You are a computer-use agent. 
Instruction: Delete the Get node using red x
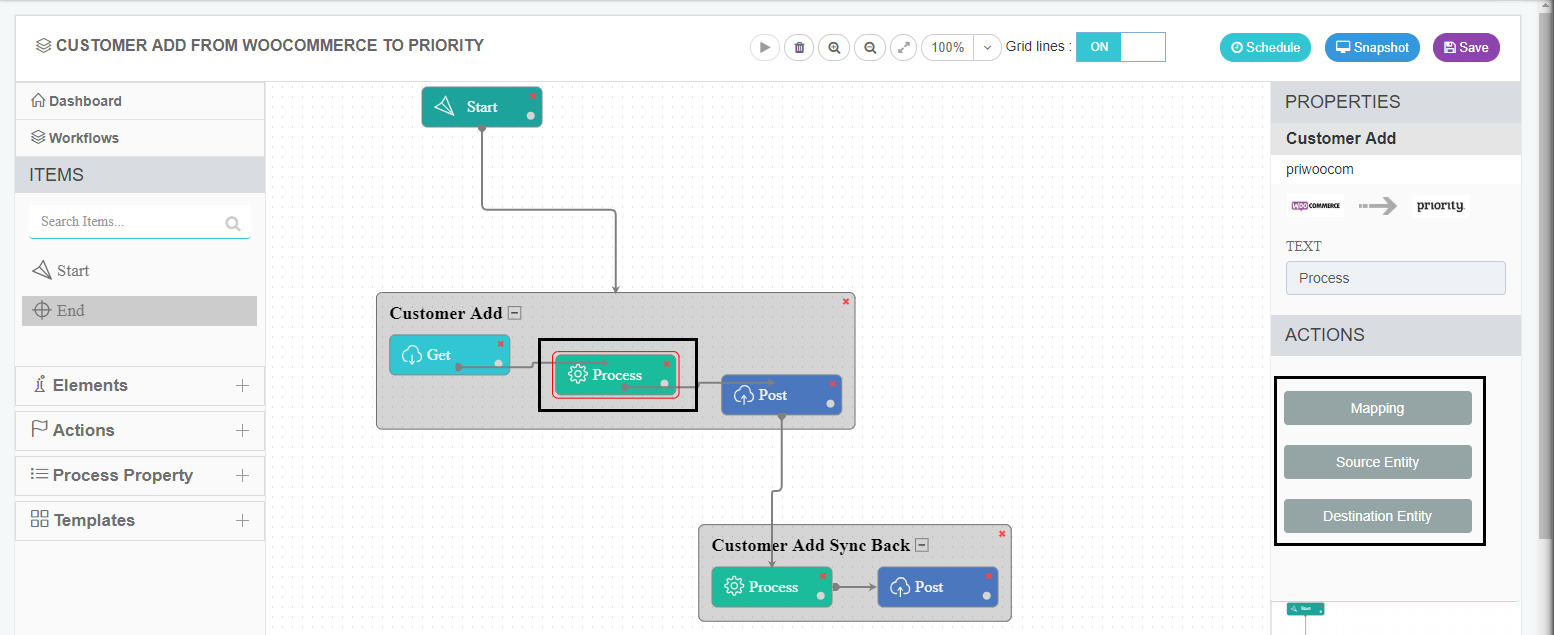(x=500, y=344)
